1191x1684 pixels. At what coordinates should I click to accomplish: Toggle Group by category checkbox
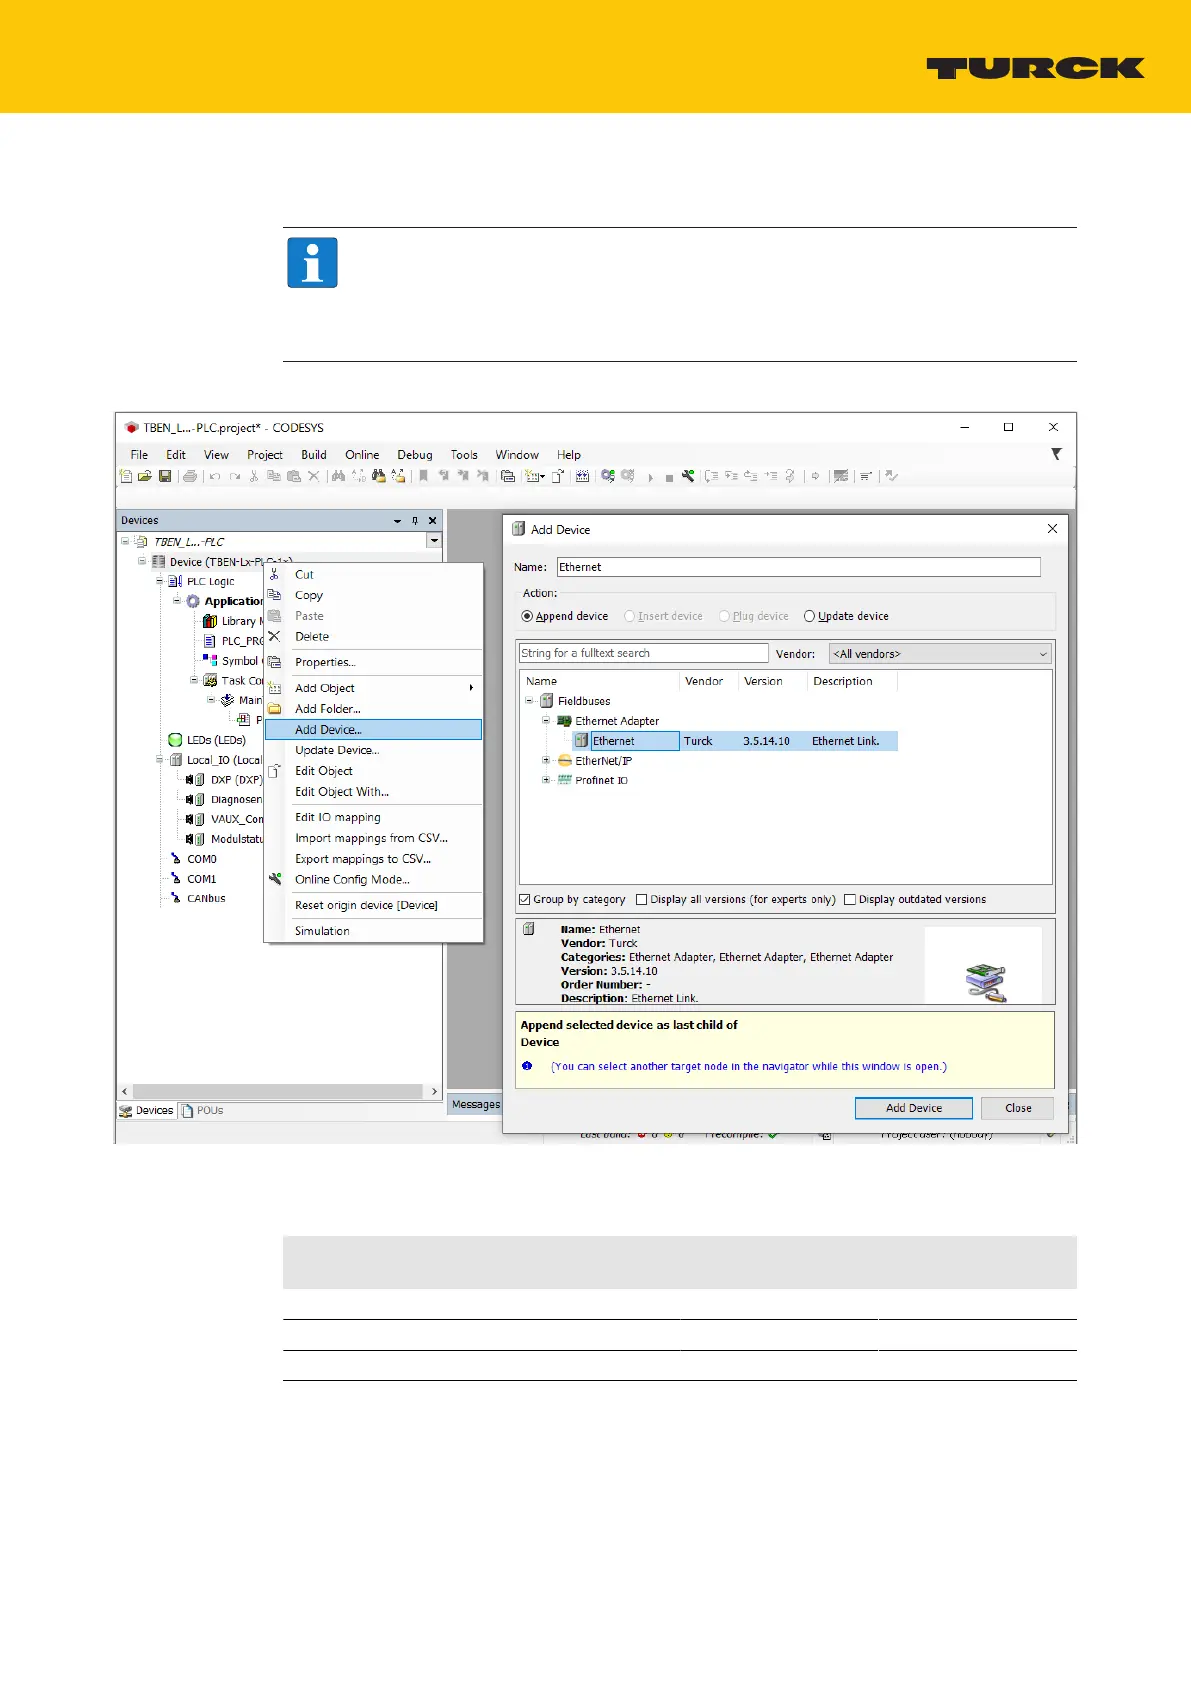click(x=525, y=899)
